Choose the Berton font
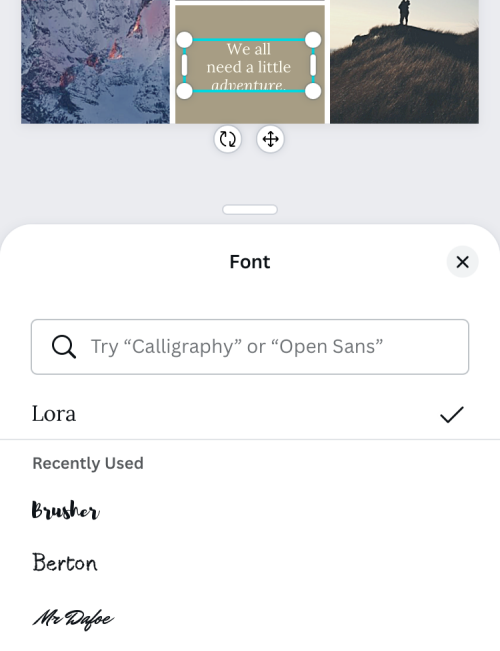 [65, 563]
